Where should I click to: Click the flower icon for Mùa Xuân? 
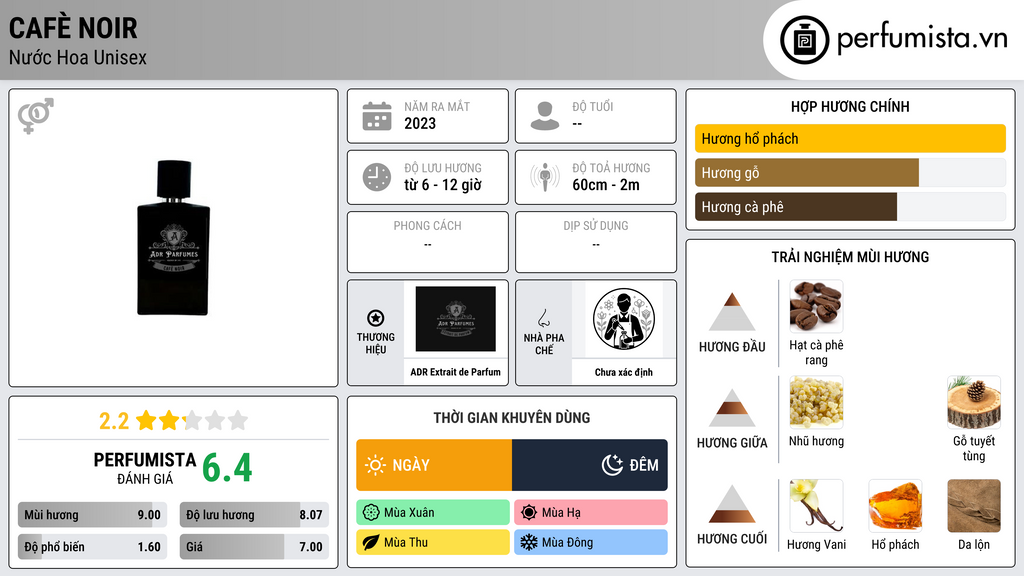pyautogui.click(x=371, y=513)
